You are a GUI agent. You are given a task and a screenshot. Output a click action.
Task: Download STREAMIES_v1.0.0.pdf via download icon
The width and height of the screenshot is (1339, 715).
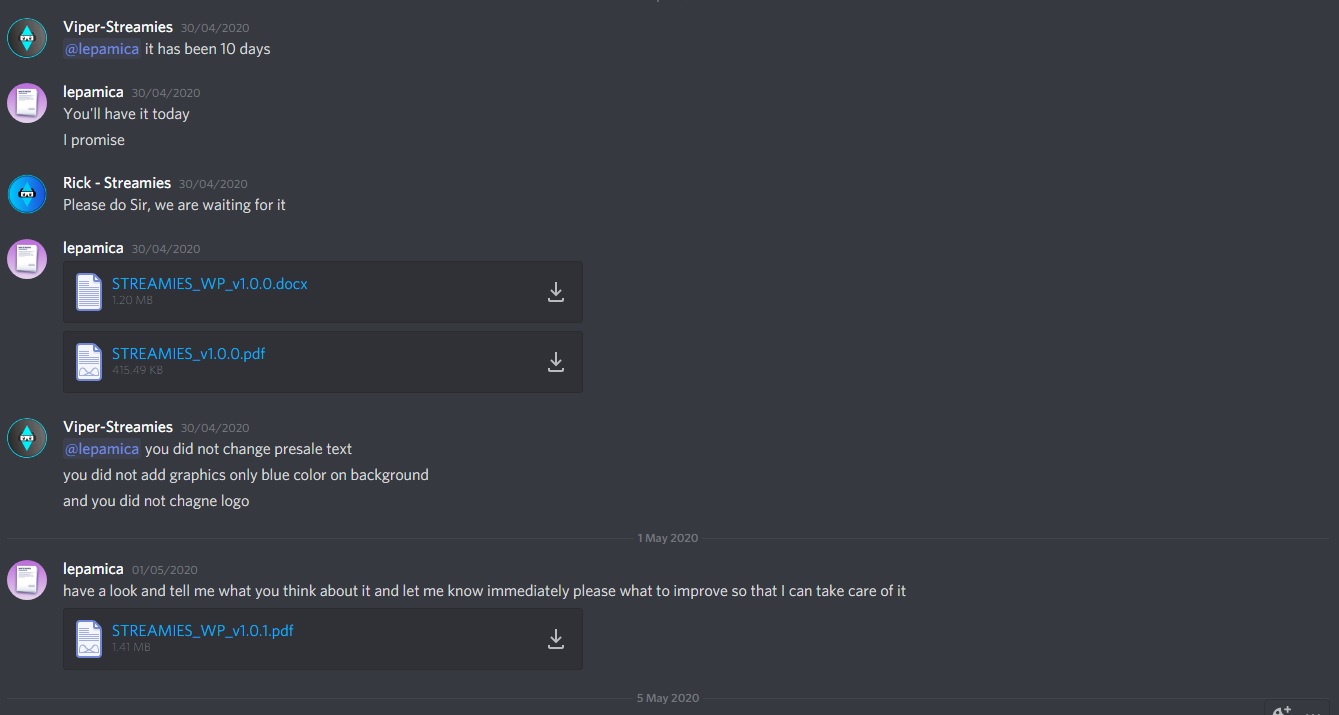click(556, 362)
